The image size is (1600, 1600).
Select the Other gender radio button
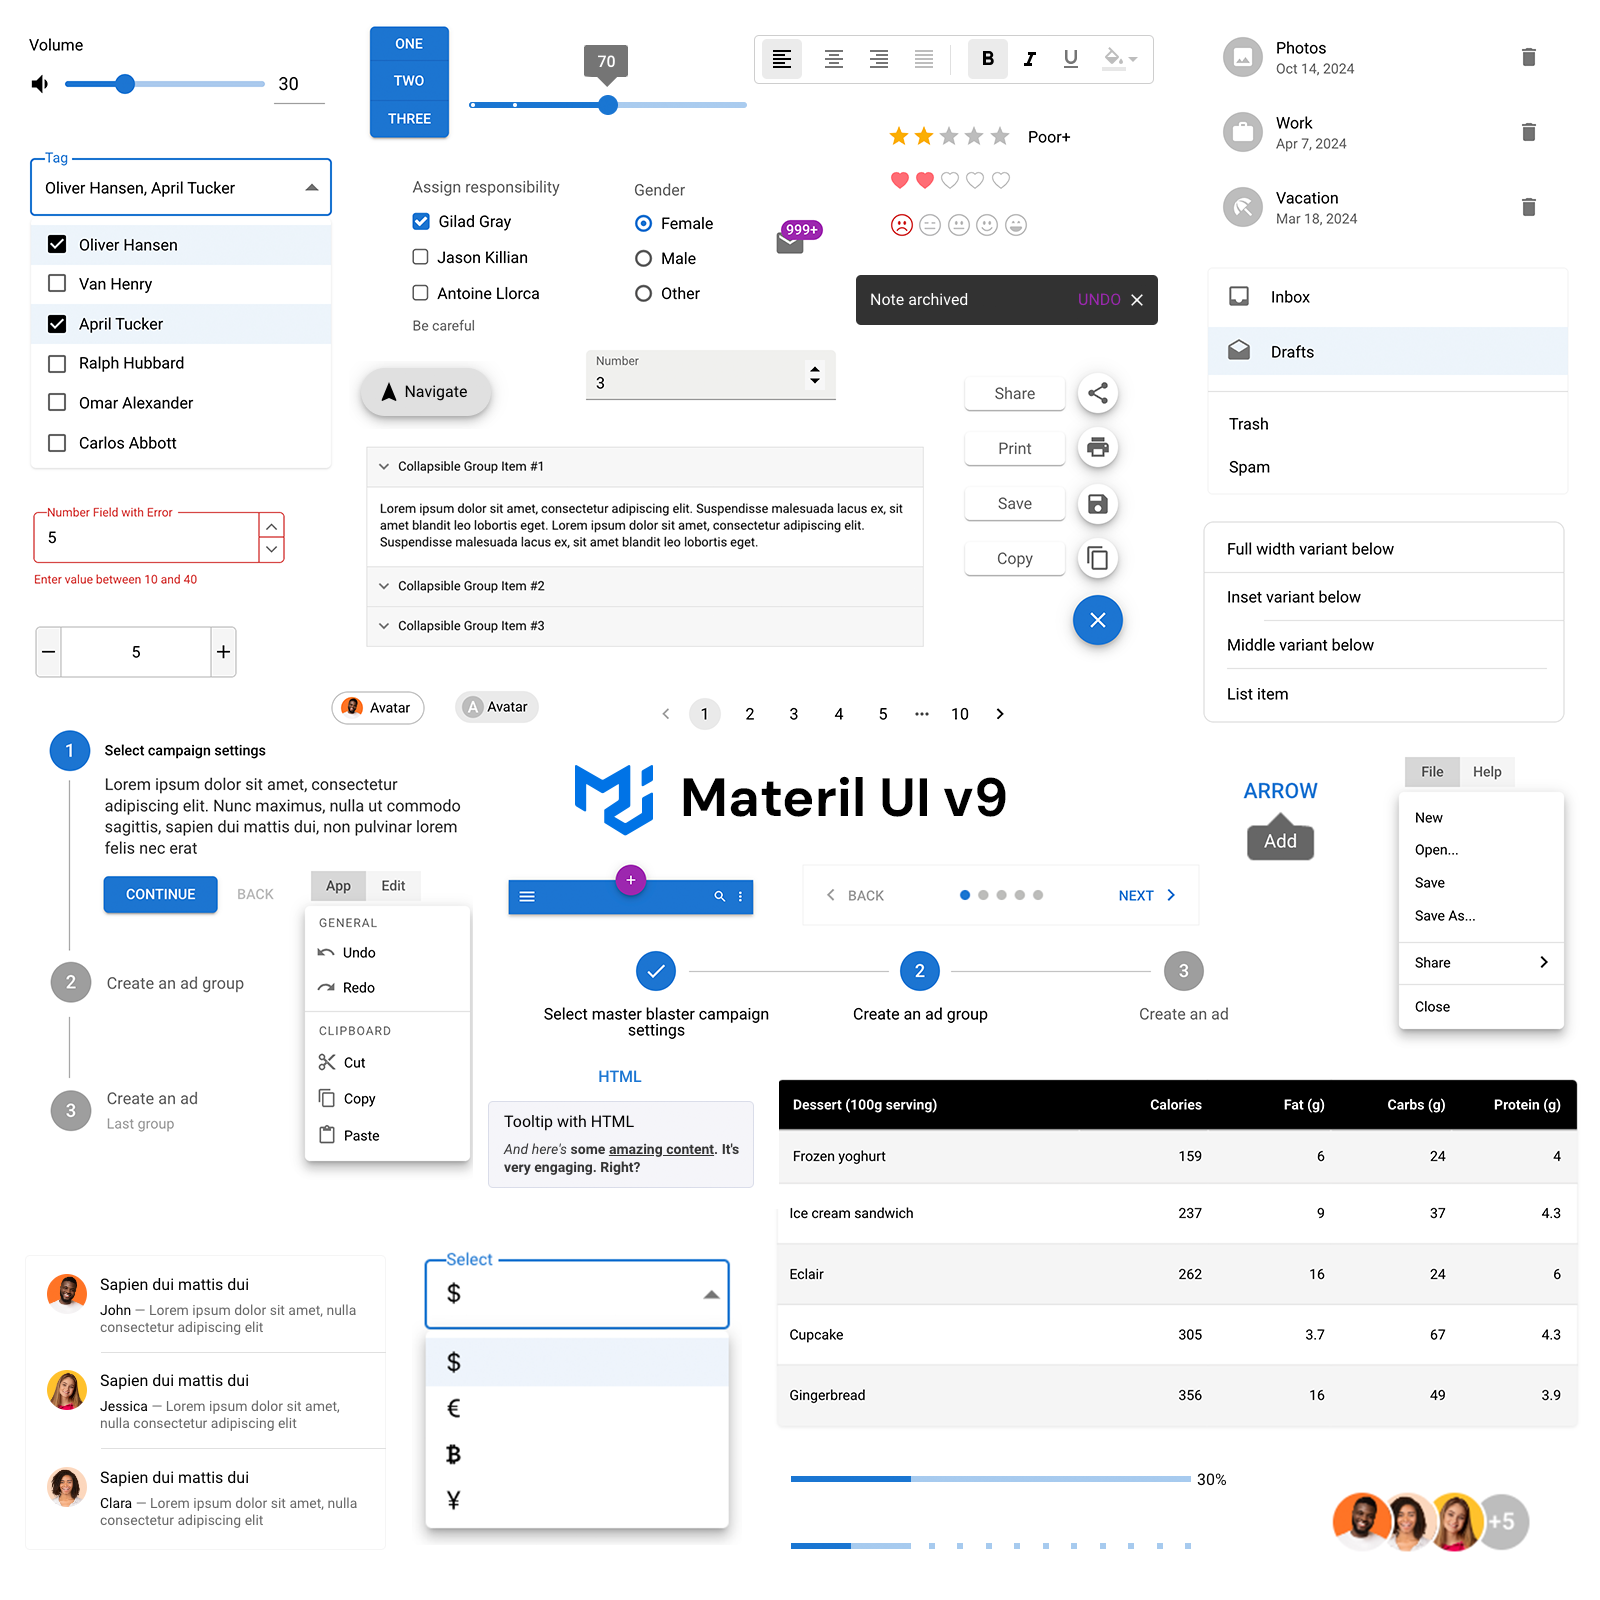click(x=644, y=293)
